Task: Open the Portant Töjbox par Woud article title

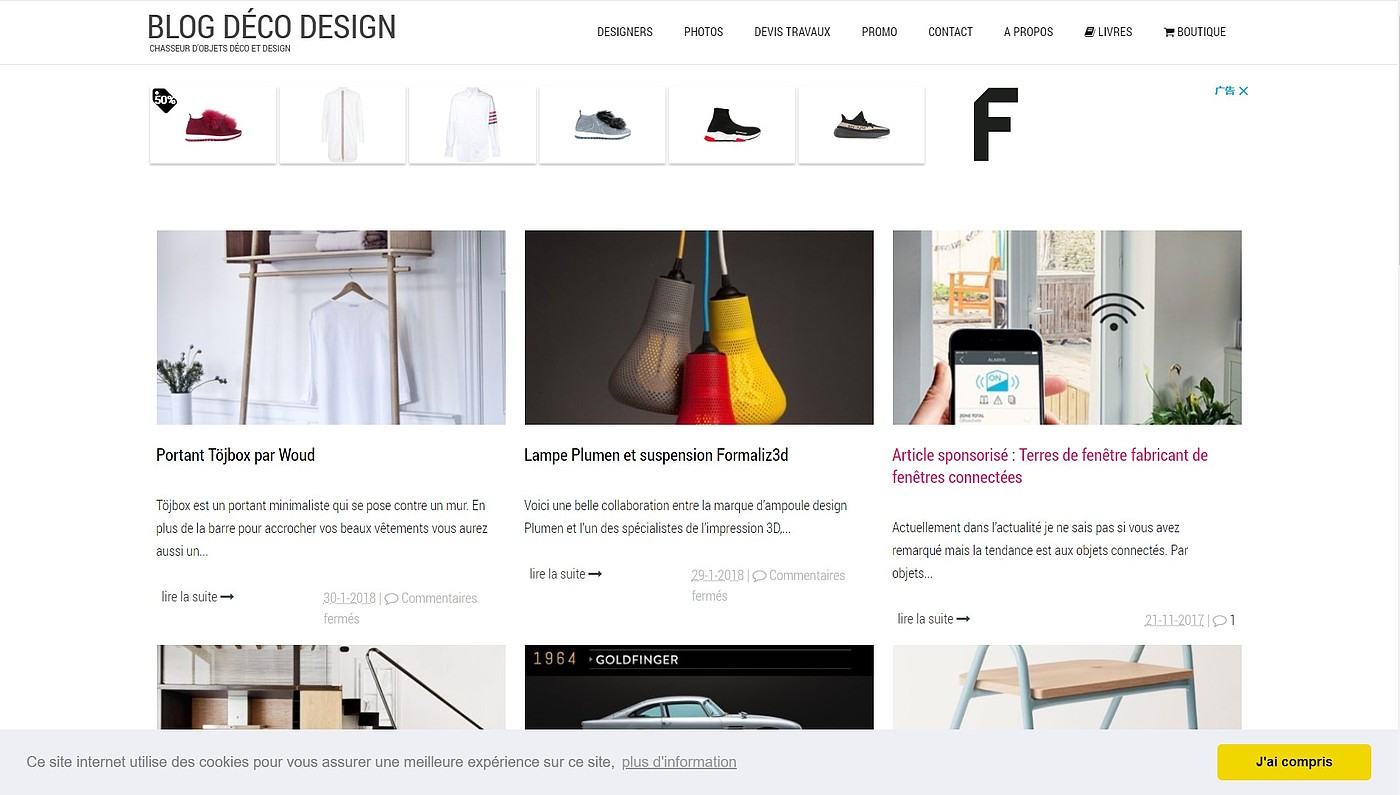Action: click(235, 455)
